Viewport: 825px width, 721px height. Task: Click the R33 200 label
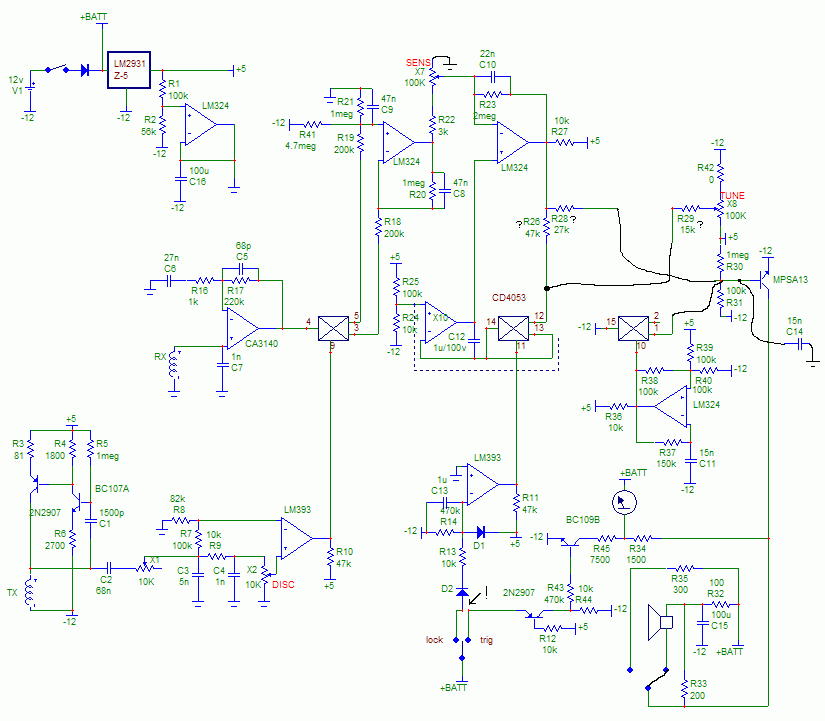tap(698, 689)
